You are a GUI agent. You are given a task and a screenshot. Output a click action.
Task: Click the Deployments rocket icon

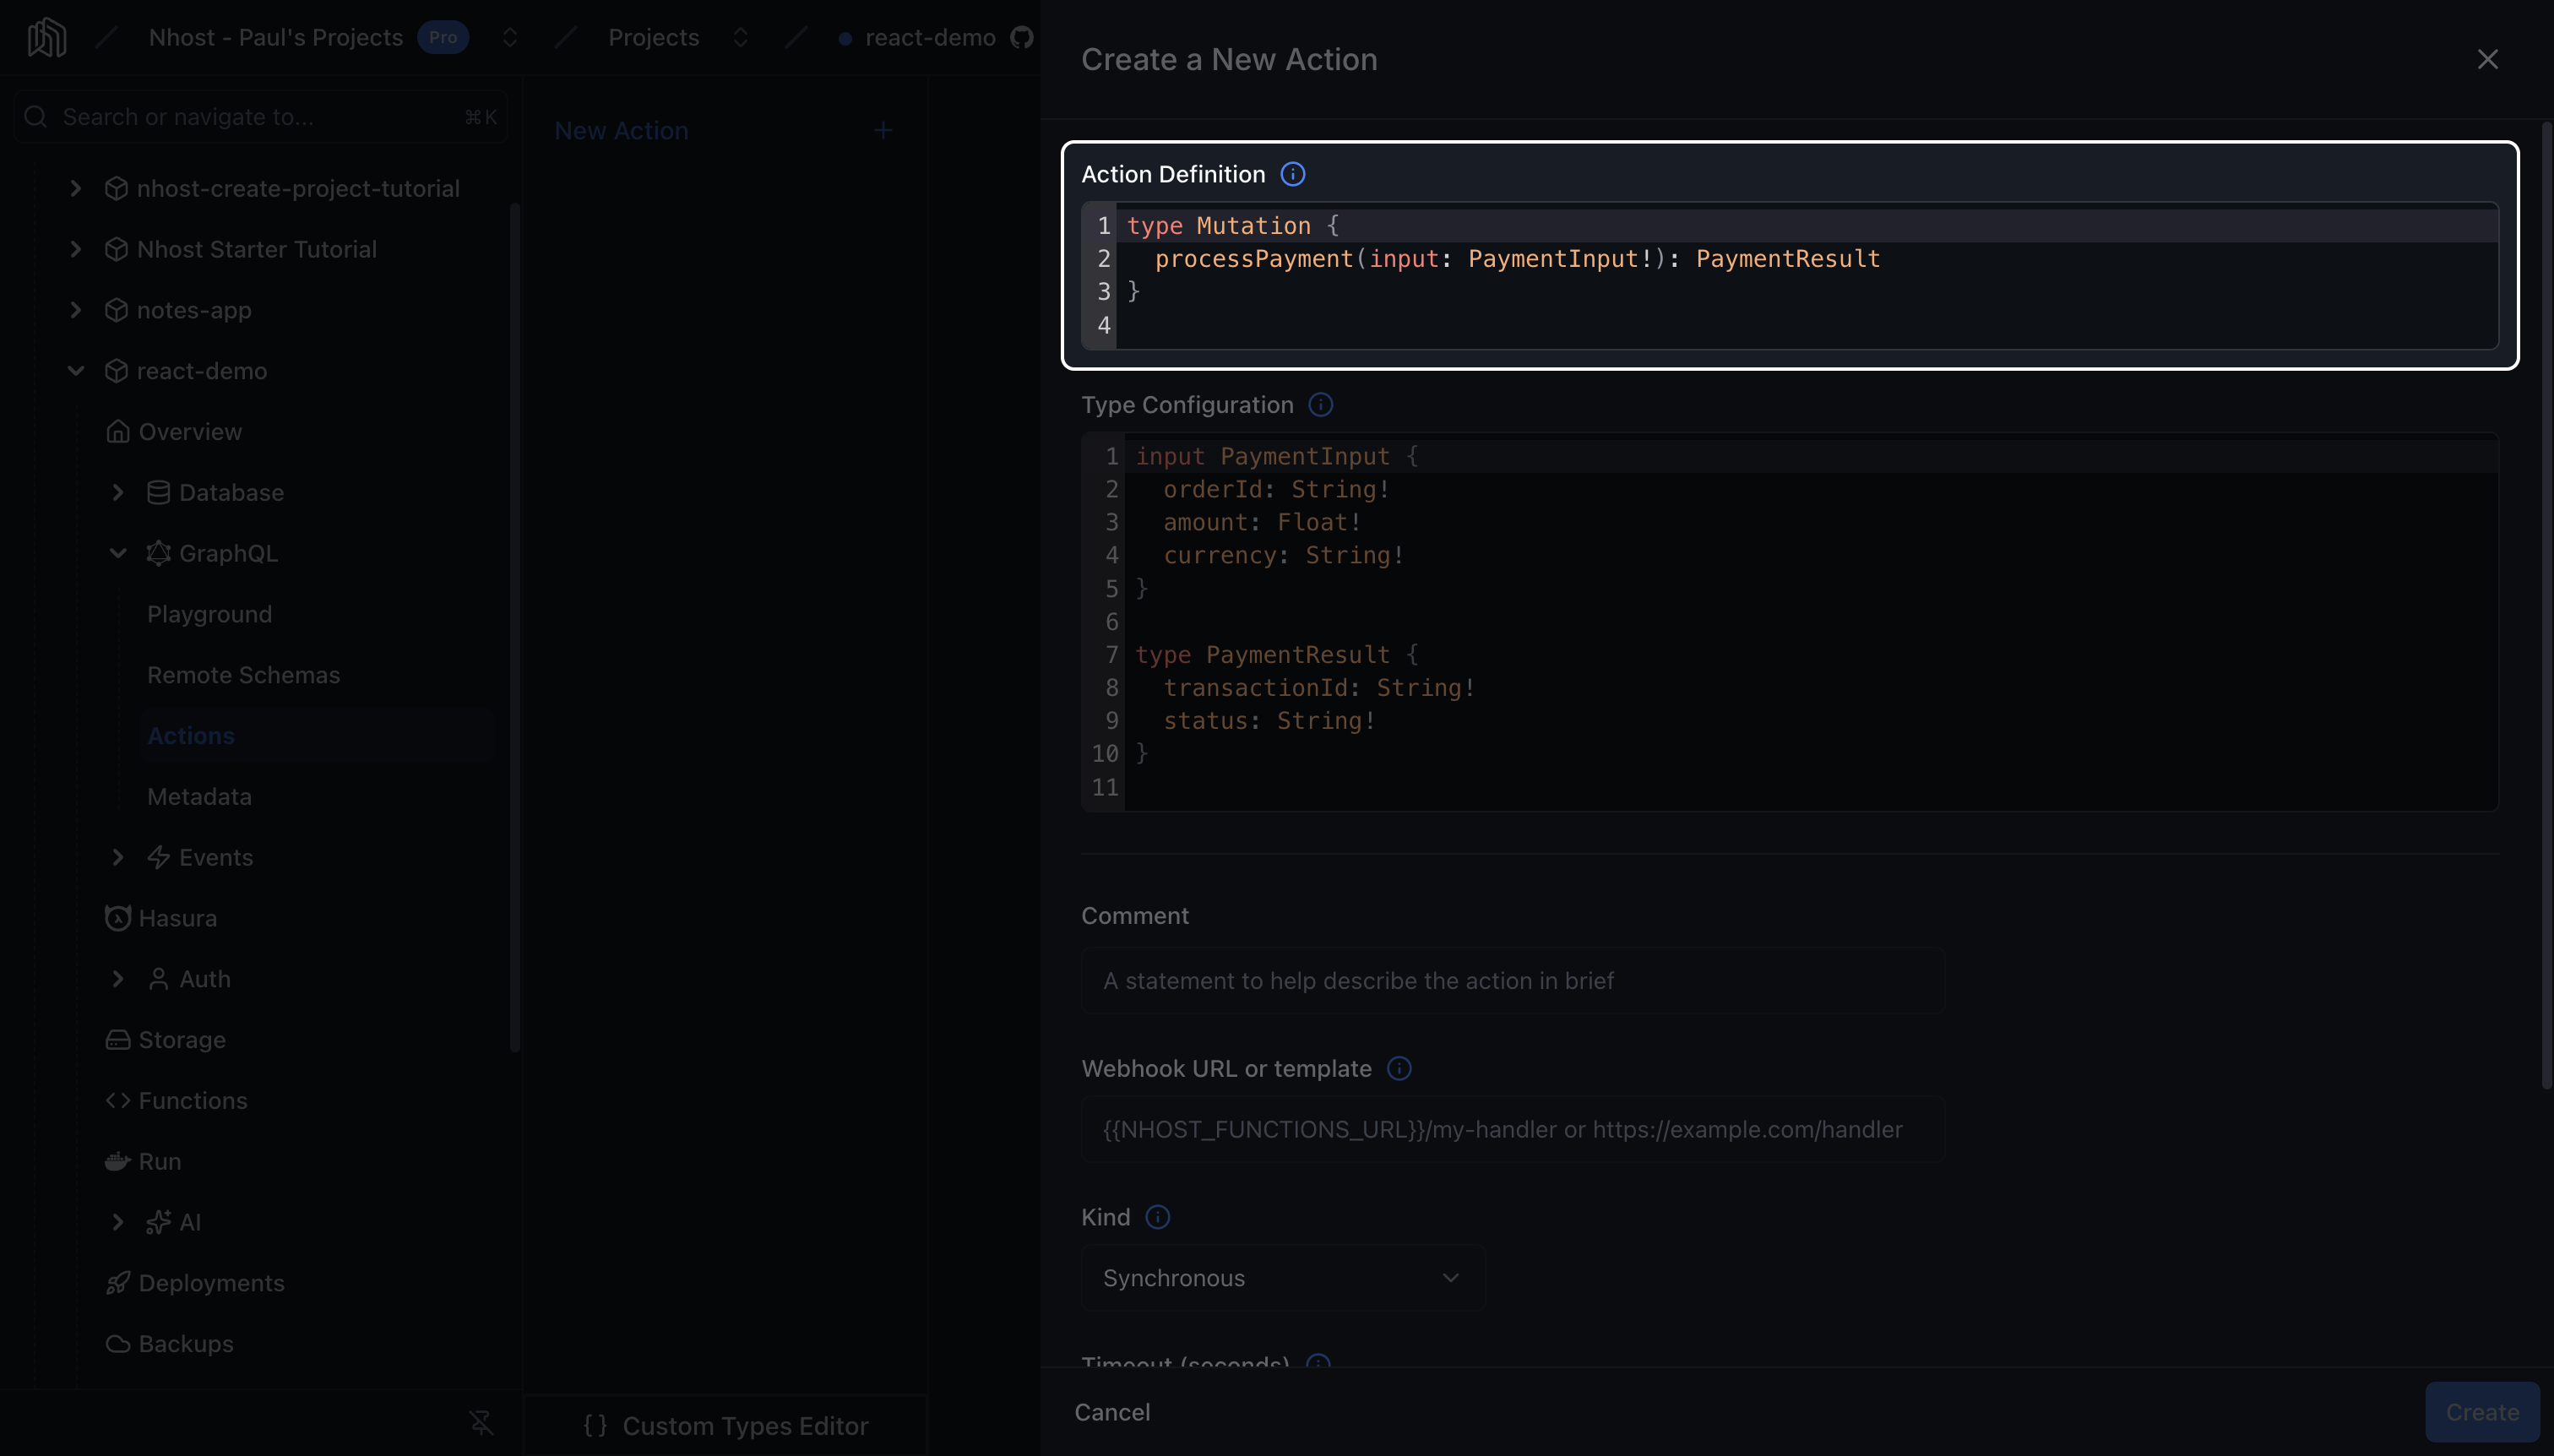(x=117, y=1283)
